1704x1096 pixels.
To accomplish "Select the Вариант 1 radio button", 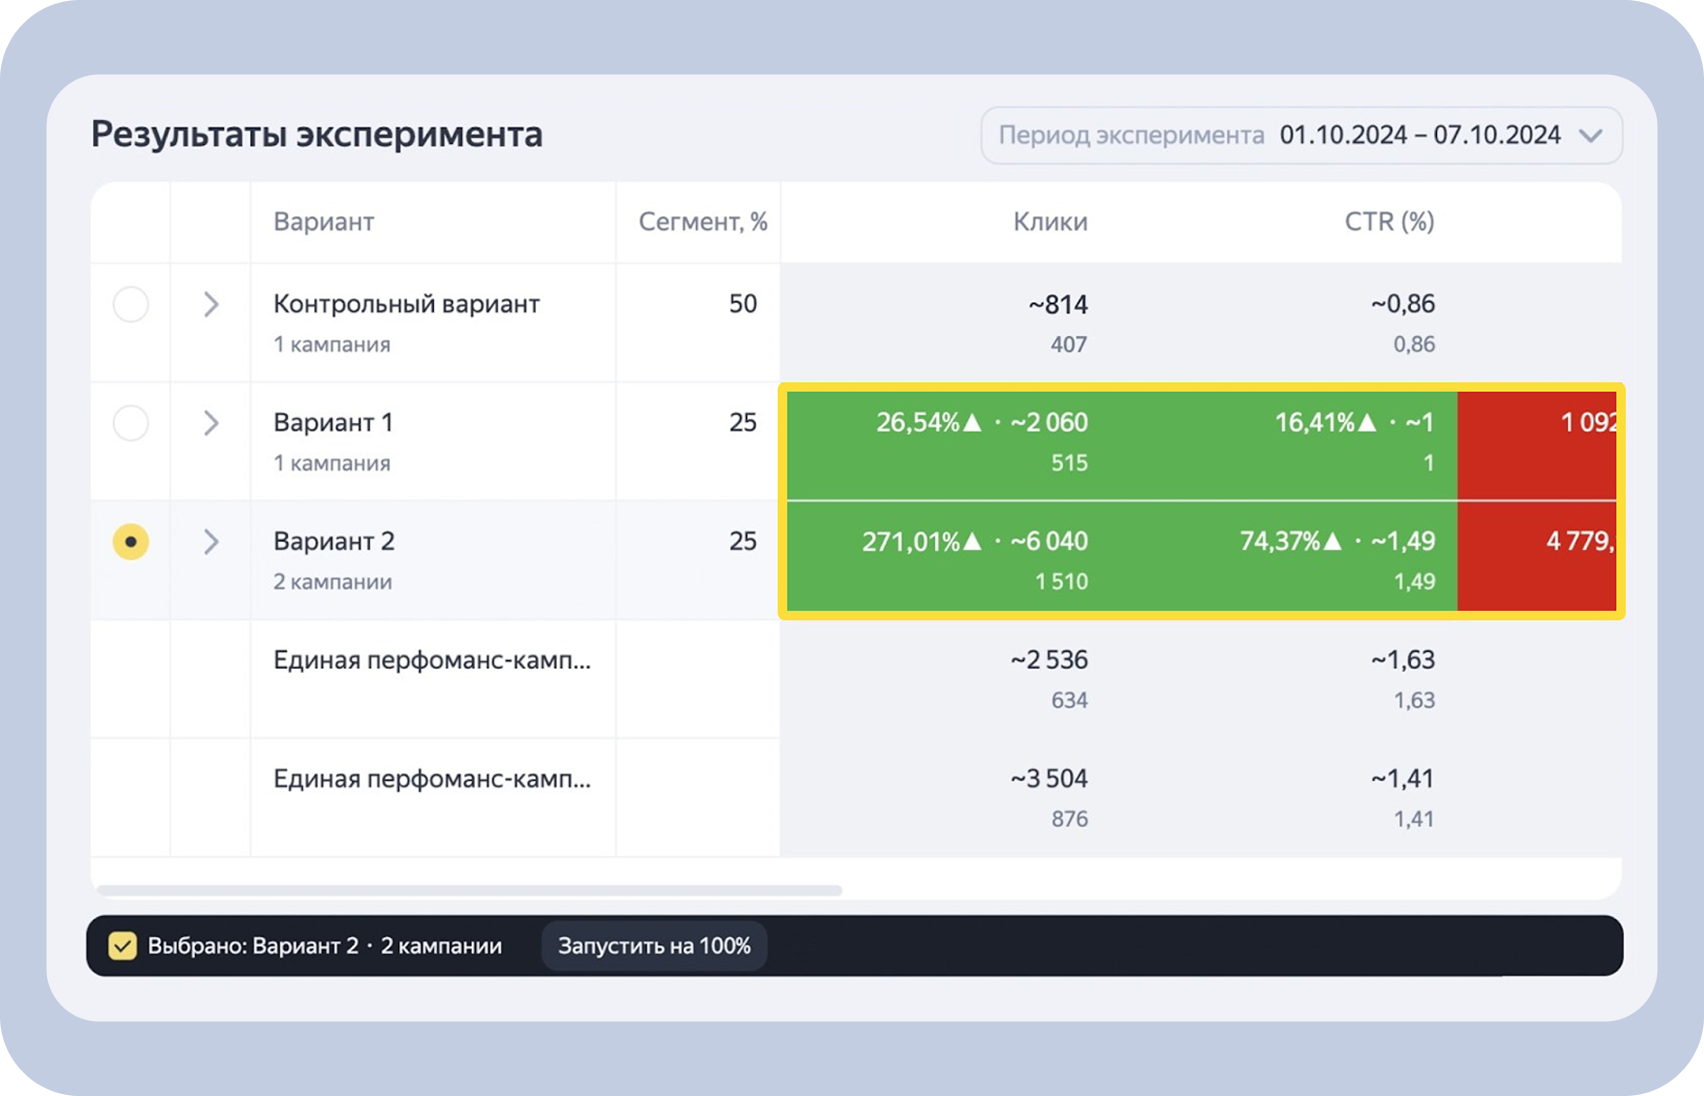I will click(131, 423).
